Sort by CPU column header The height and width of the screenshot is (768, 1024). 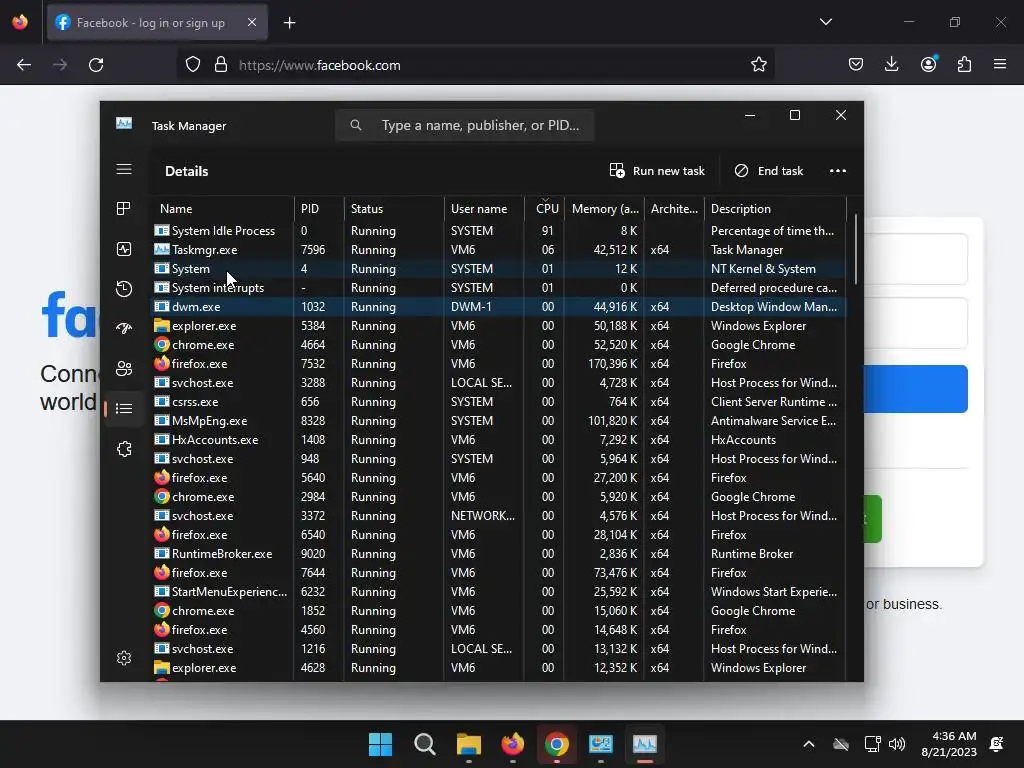pos(545,209)
